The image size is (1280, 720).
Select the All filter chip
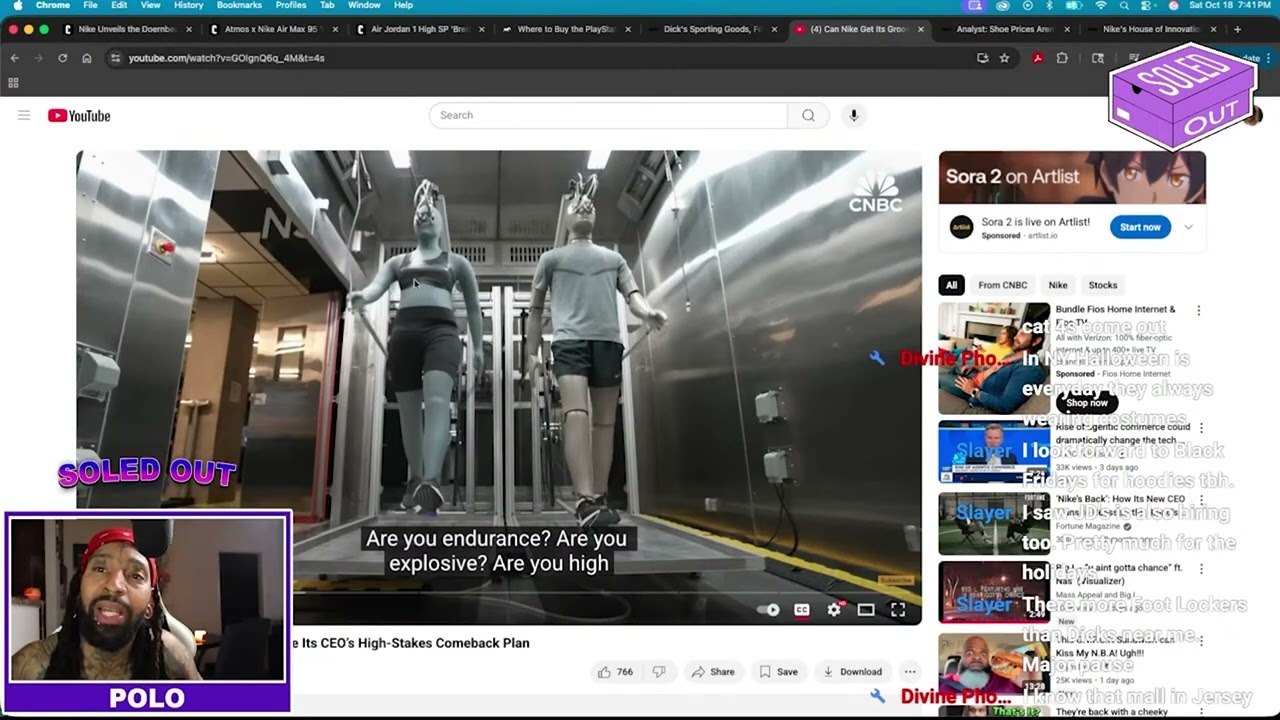pyautogui.click(x=951, y=285)
